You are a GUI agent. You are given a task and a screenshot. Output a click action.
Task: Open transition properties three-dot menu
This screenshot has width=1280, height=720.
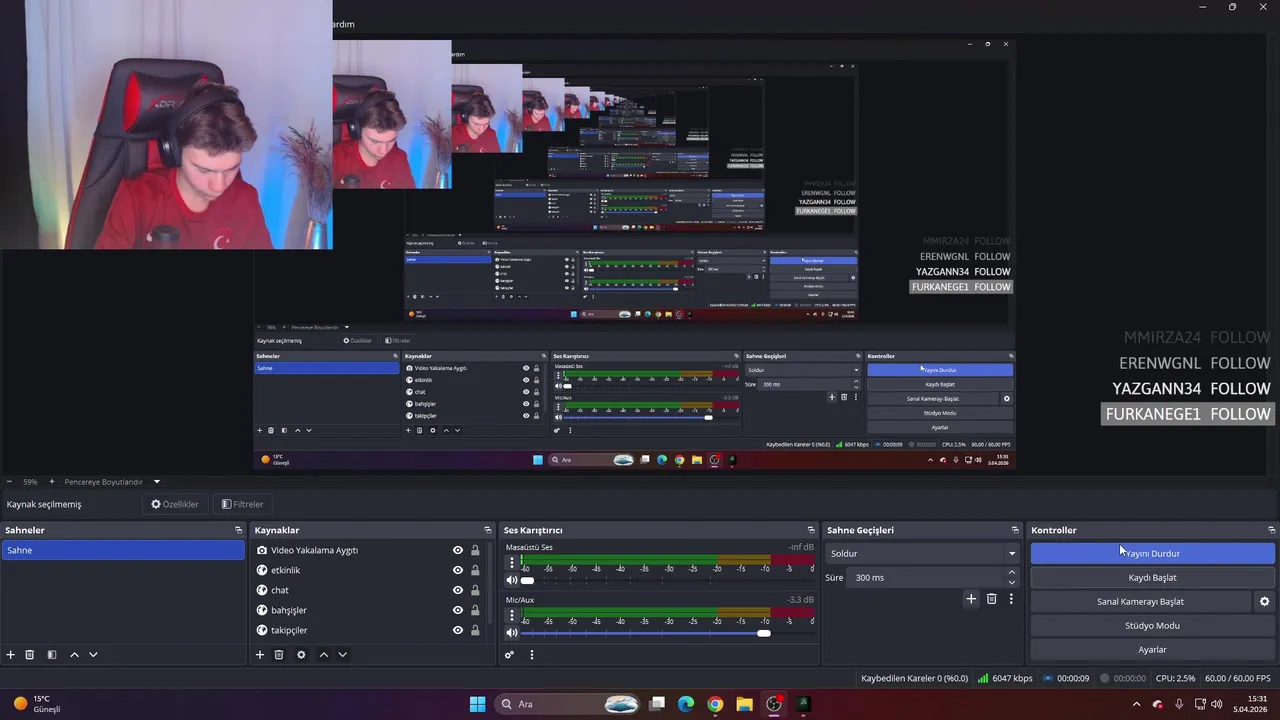tap(1011, 599)
